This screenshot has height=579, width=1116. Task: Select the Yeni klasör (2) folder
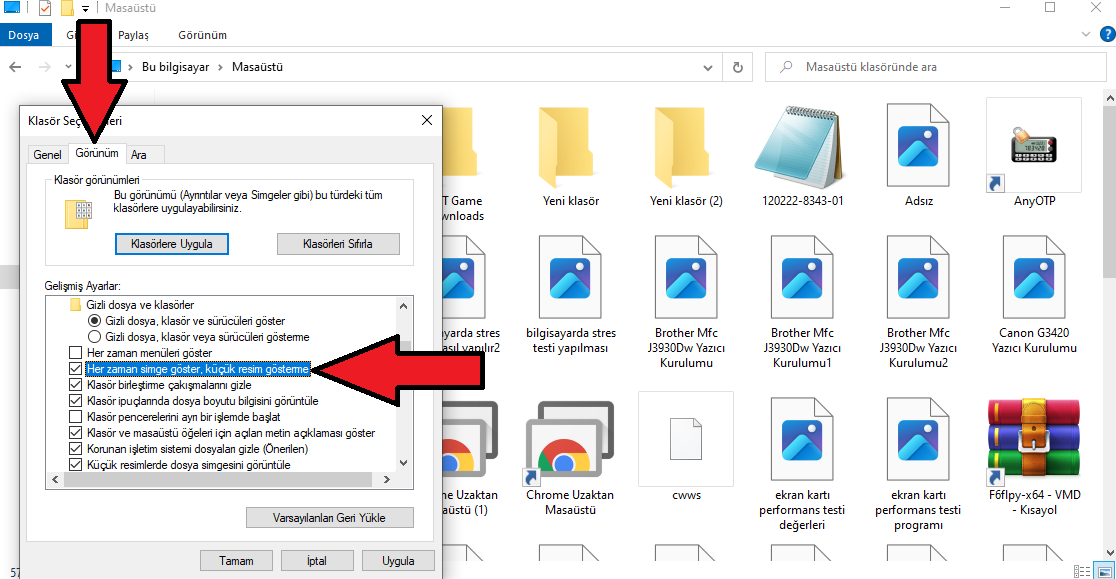tap(686, 145)
